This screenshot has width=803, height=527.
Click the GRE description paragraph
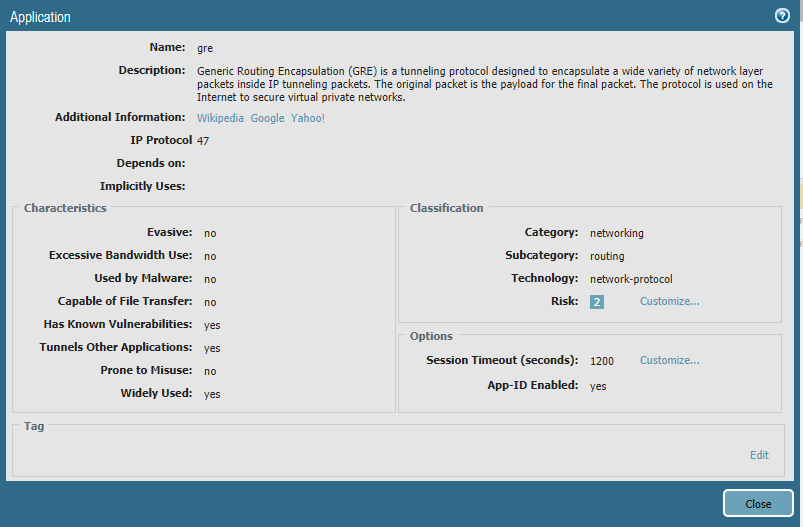484,84
